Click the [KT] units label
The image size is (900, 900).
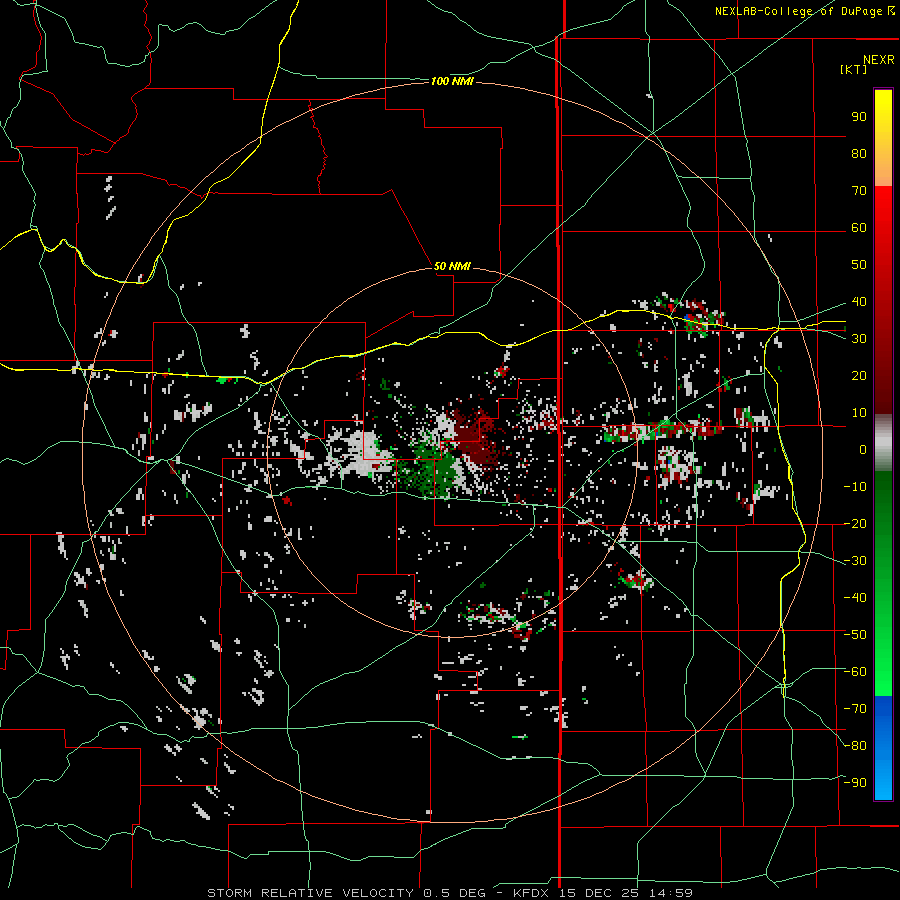(x=853, y=69)
